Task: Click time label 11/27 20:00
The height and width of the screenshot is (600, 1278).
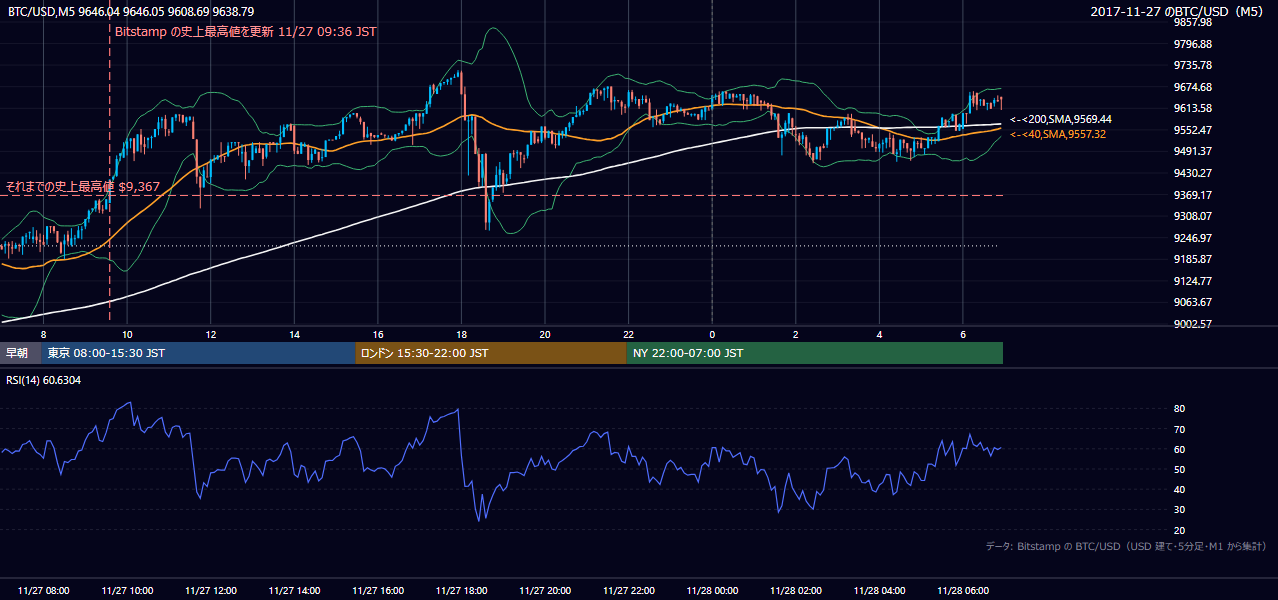Action: (545, 590)
